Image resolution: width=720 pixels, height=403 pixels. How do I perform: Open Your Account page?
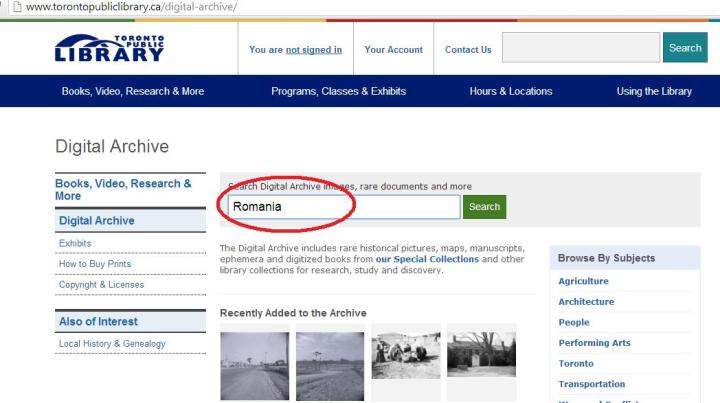393,50
